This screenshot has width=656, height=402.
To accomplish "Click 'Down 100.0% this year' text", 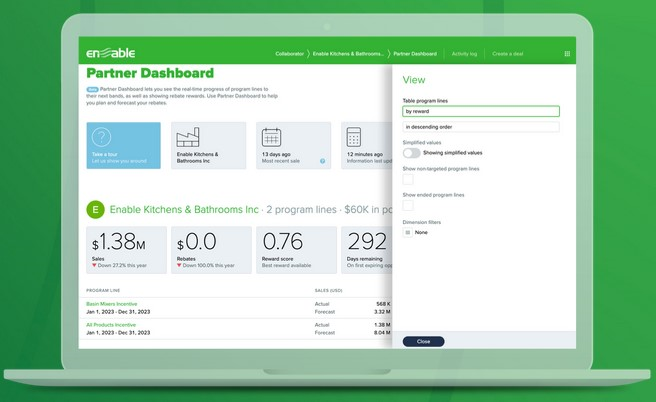I will pos(209,266).
